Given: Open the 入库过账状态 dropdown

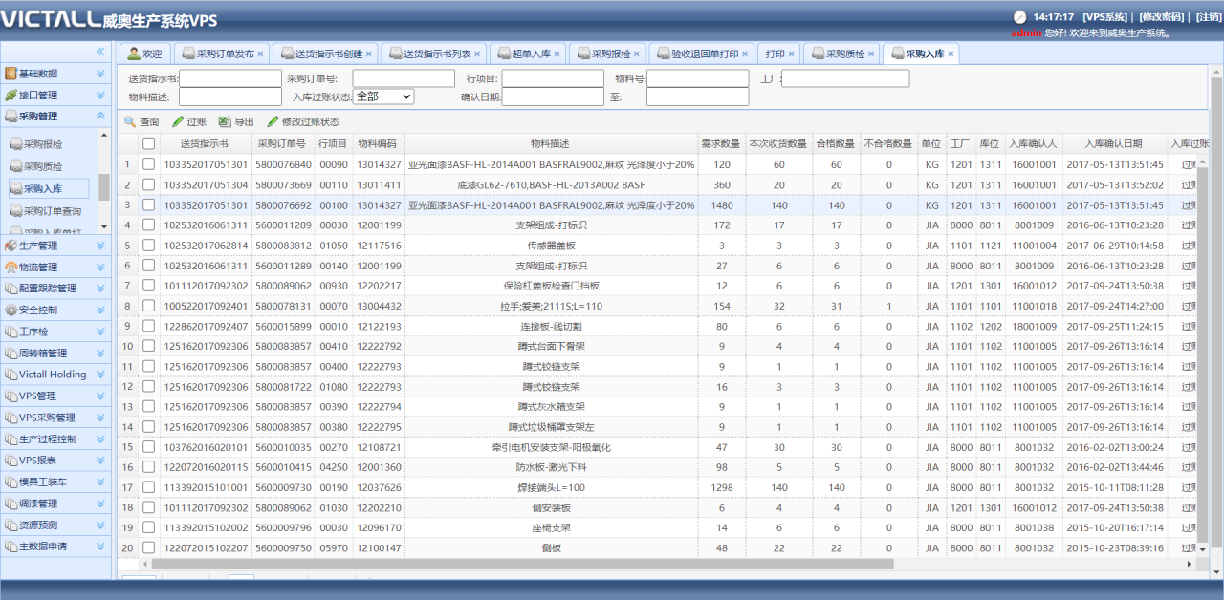Looking at the screenshot, I should (383, 97).
